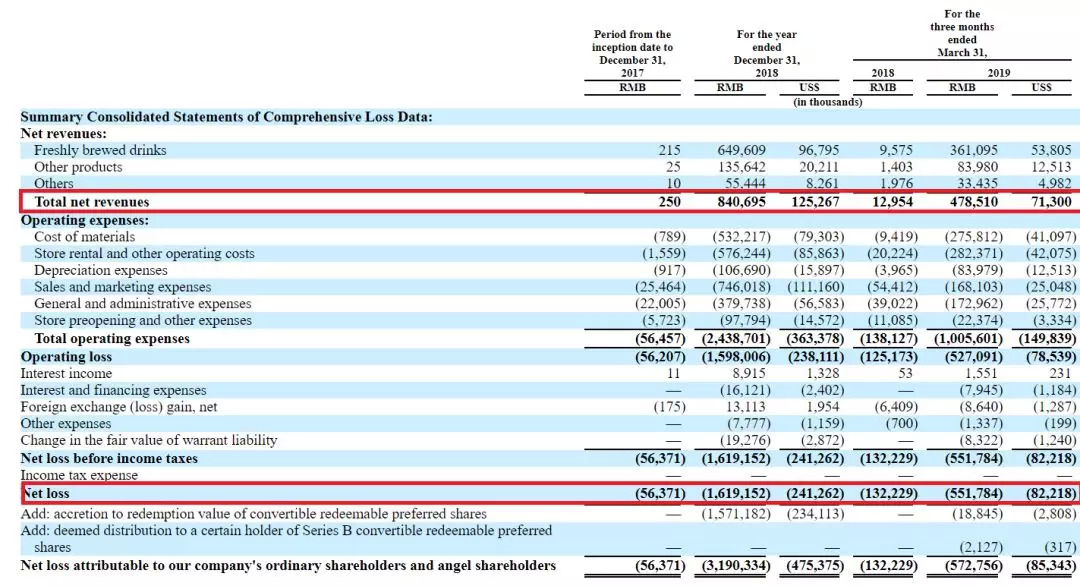The height and width of the screenshot is (586, 1080).
Task: Select (3,190,334) in net loss attributable row
Action: (736, 565)
